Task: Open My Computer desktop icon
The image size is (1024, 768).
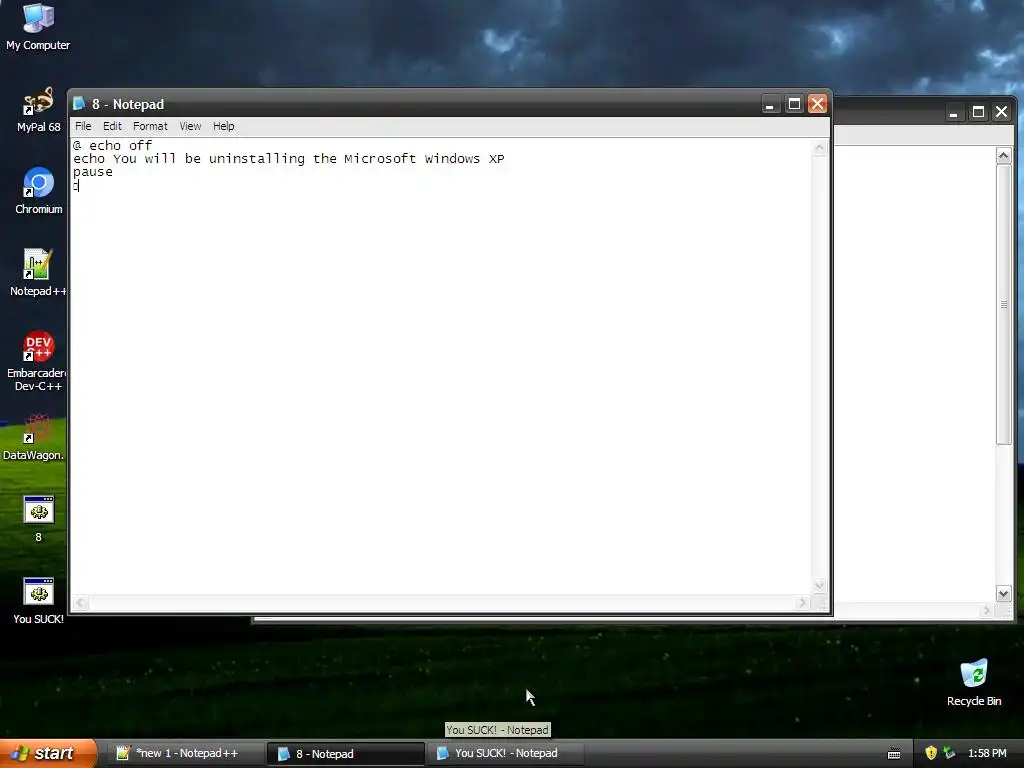Action: coord(38,26)
